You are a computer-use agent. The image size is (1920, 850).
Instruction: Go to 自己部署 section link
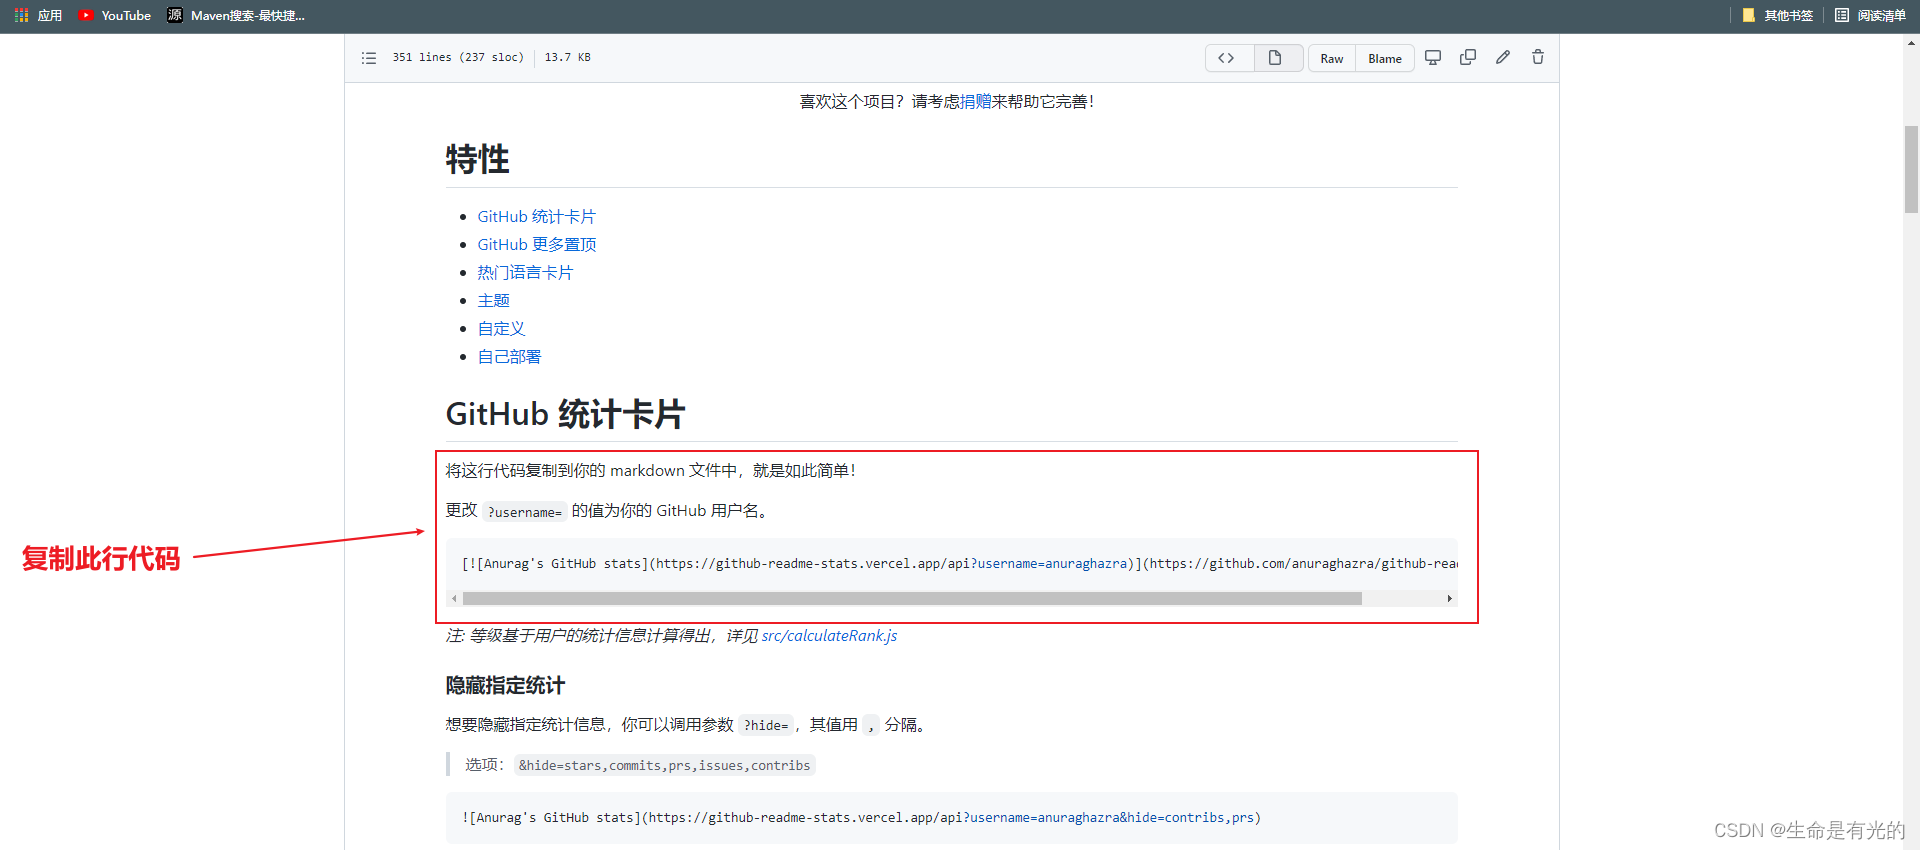coord(509,357)
